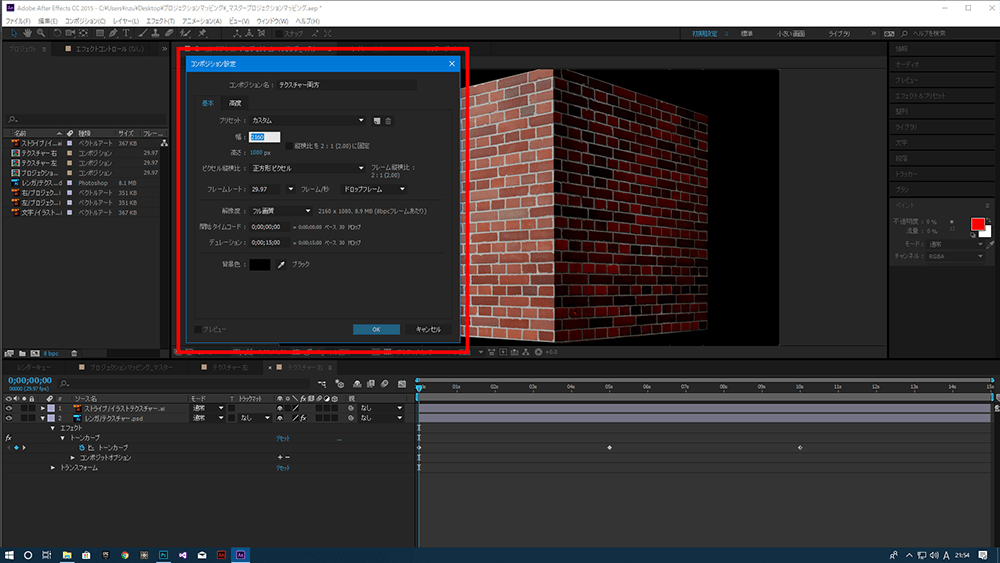Click the save preset icon beside preset dropdown
The width and height of the screenshot is (1000, 563).
377,121
